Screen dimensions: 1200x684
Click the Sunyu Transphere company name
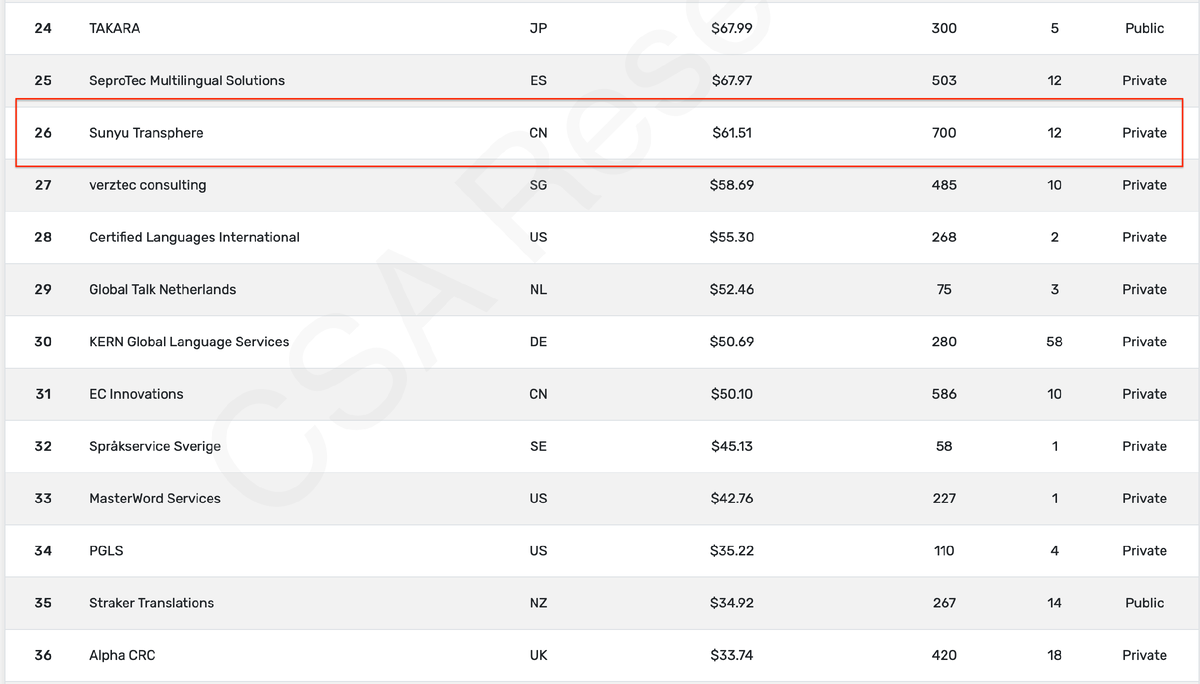pos(146,133)
